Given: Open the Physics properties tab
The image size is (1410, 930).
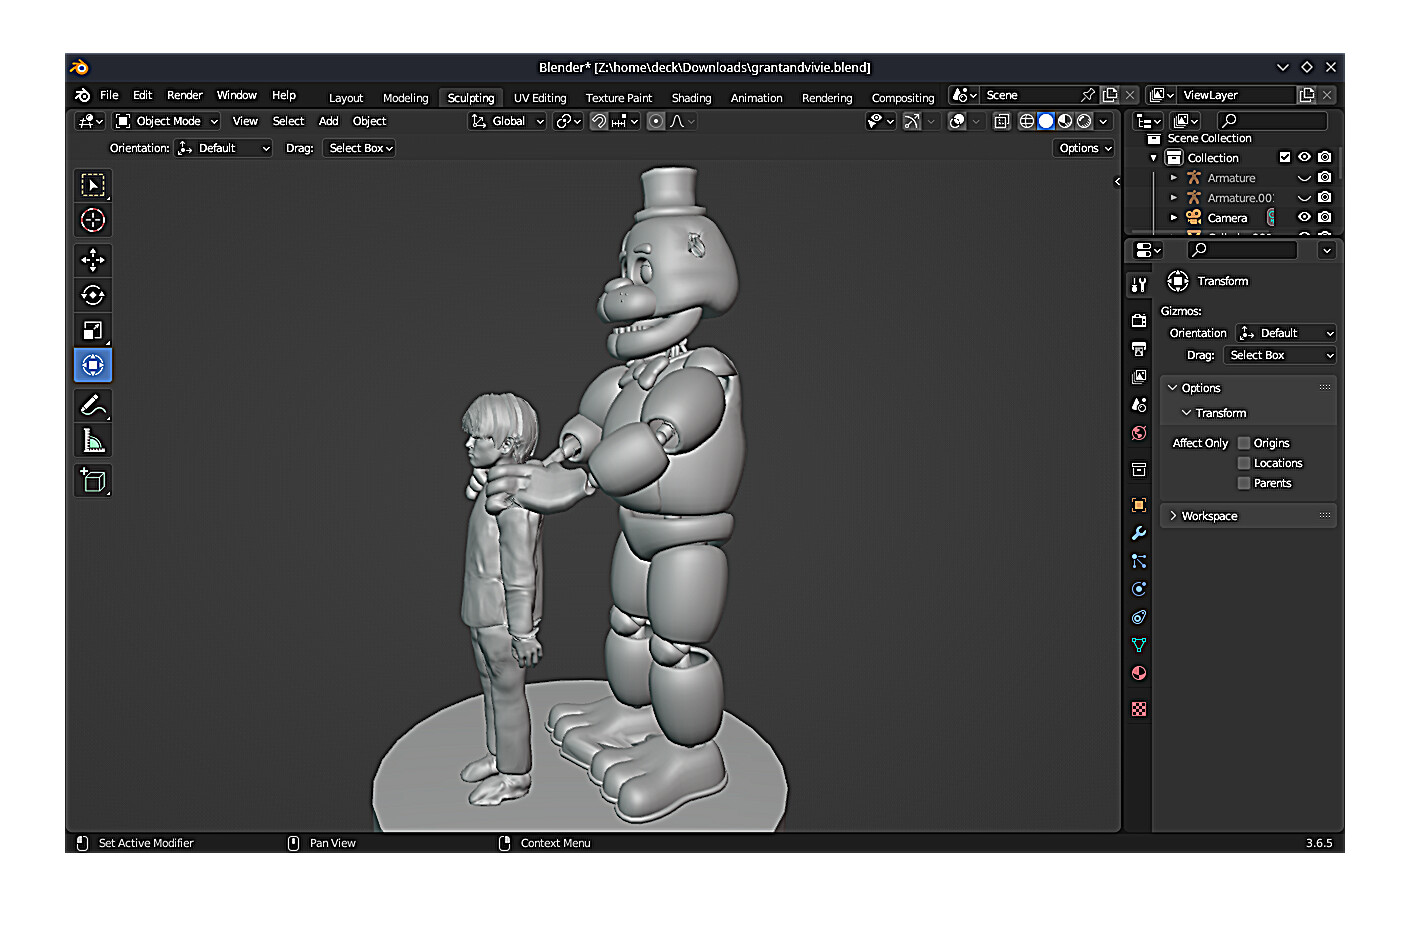Looking at the screenshot, I should click(x=1138, y=589).
